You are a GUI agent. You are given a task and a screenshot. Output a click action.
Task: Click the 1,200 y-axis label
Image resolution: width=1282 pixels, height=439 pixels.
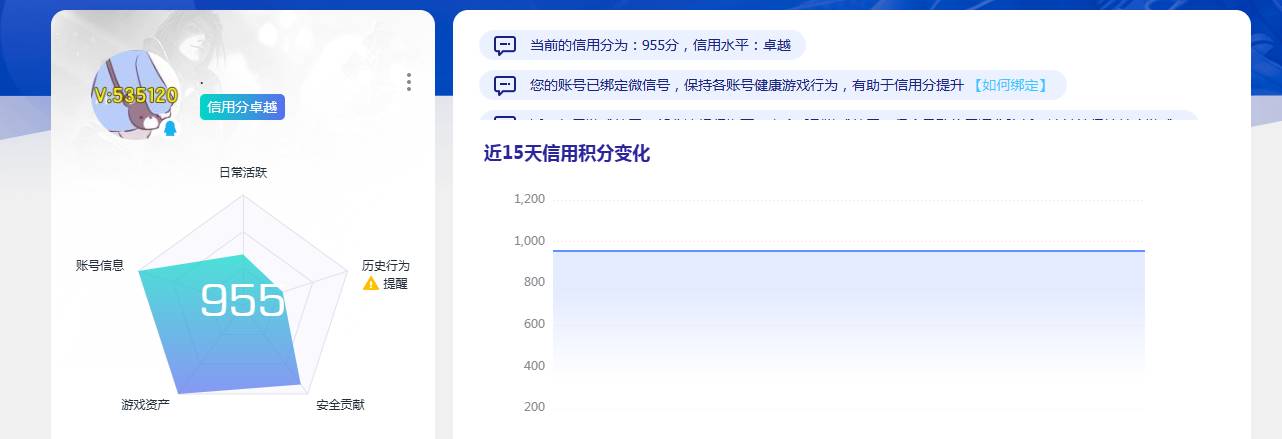coord(529,199)
